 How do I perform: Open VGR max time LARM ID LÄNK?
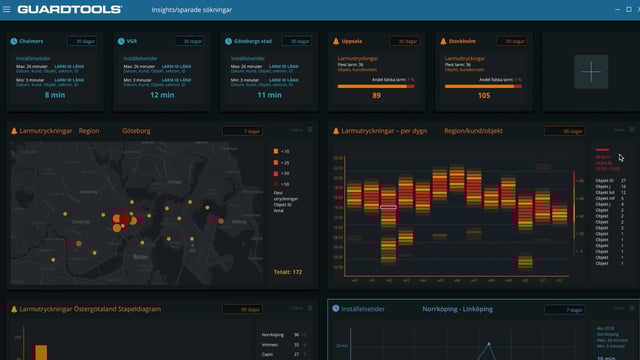pos(176,66)
